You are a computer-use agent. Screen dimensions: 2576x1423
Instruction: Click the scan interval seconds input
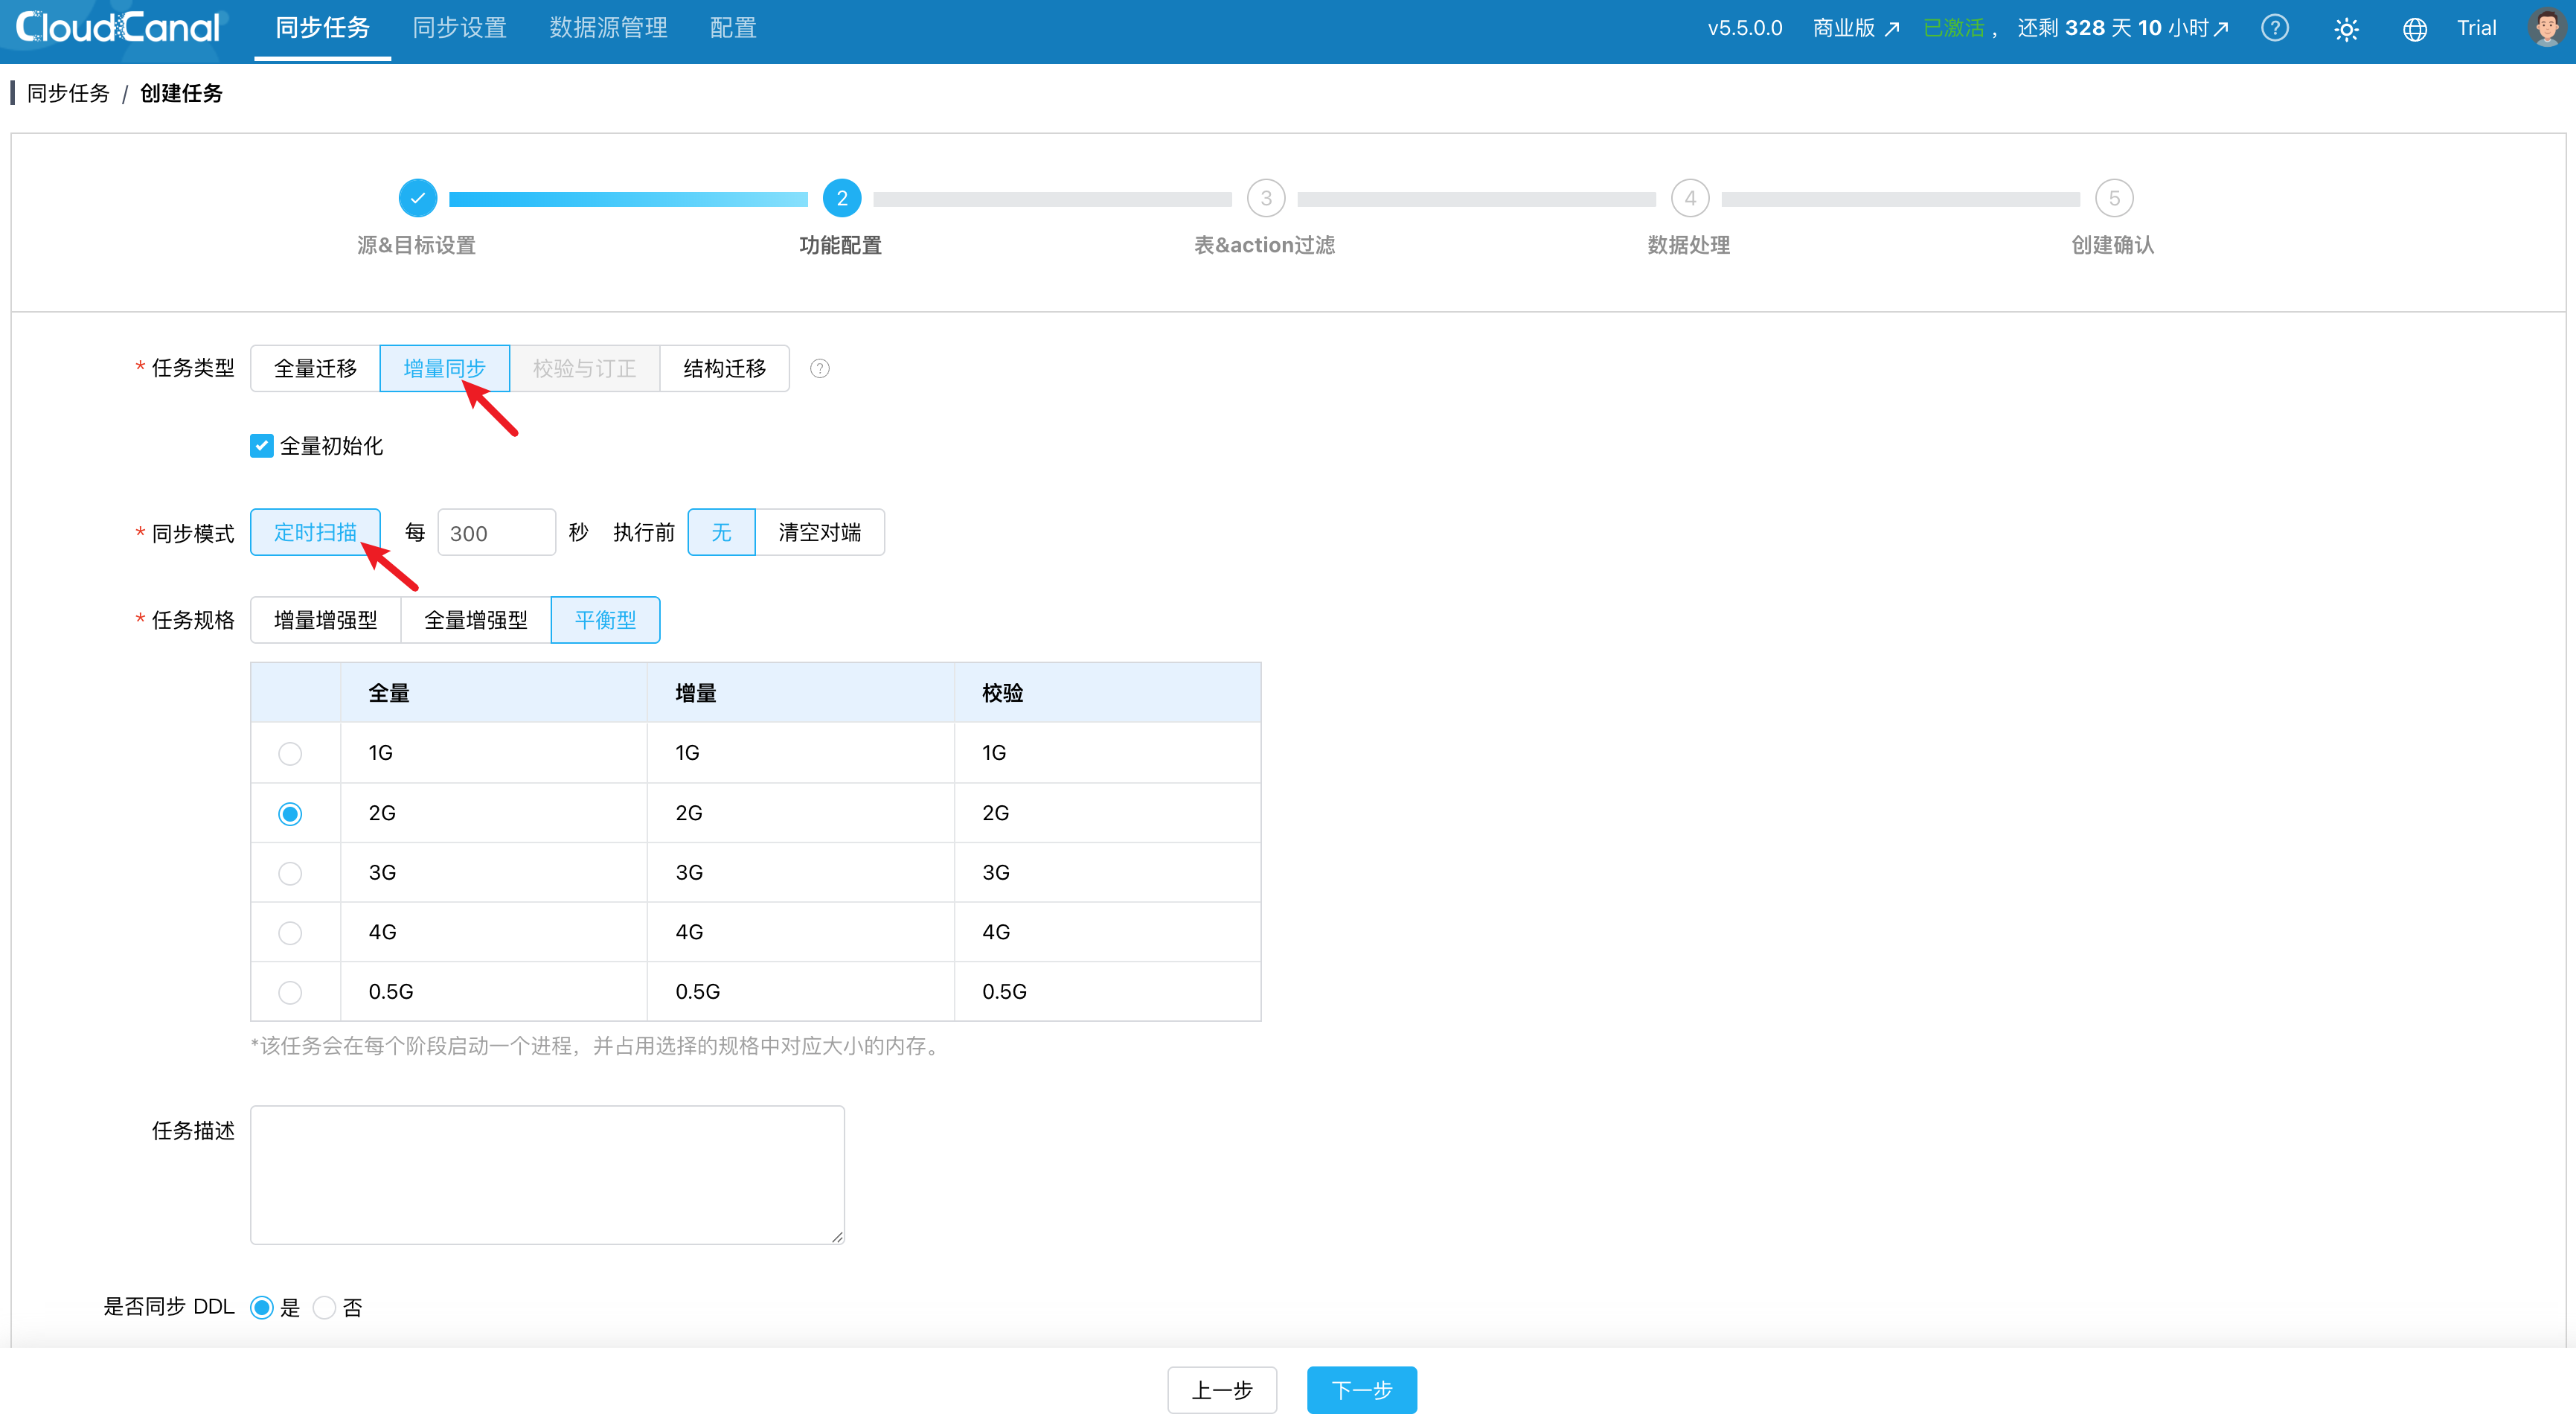tap(495, 533)
